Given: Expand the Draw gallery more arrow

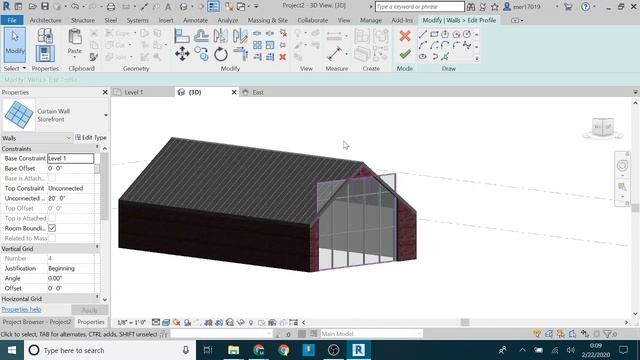Looking at the screenshot, I should (476, 58).
